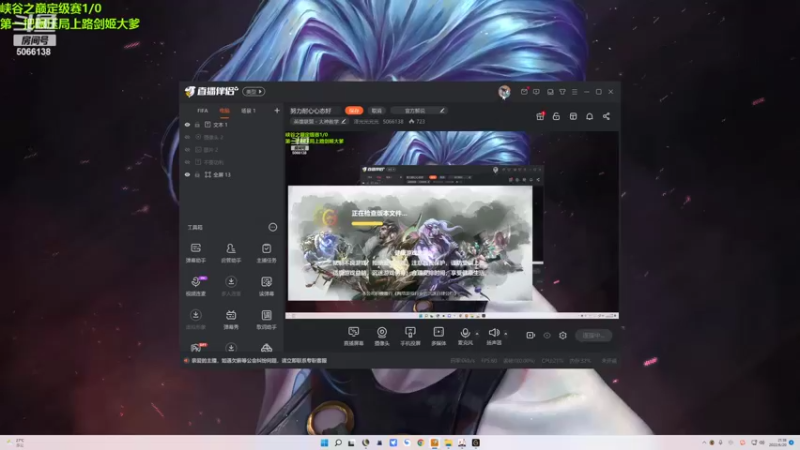Open the hamburger menu in the title bar
Screen dimensions: 800x450
pos(574,92)
